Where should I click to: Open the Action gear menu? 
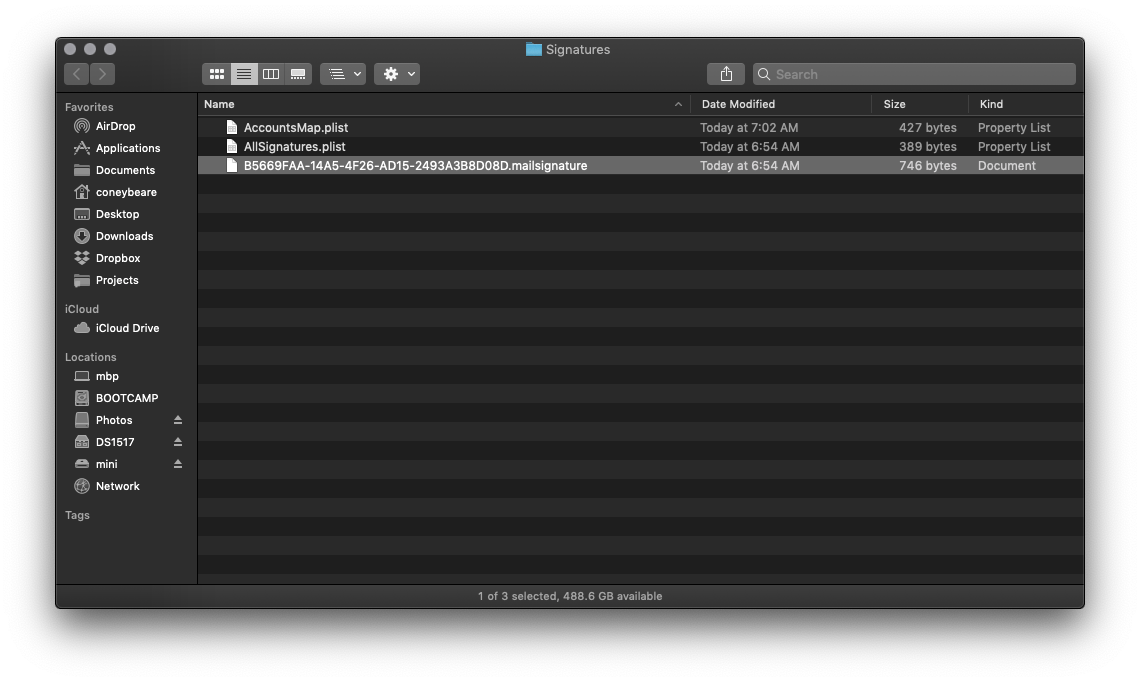[397, 74]
